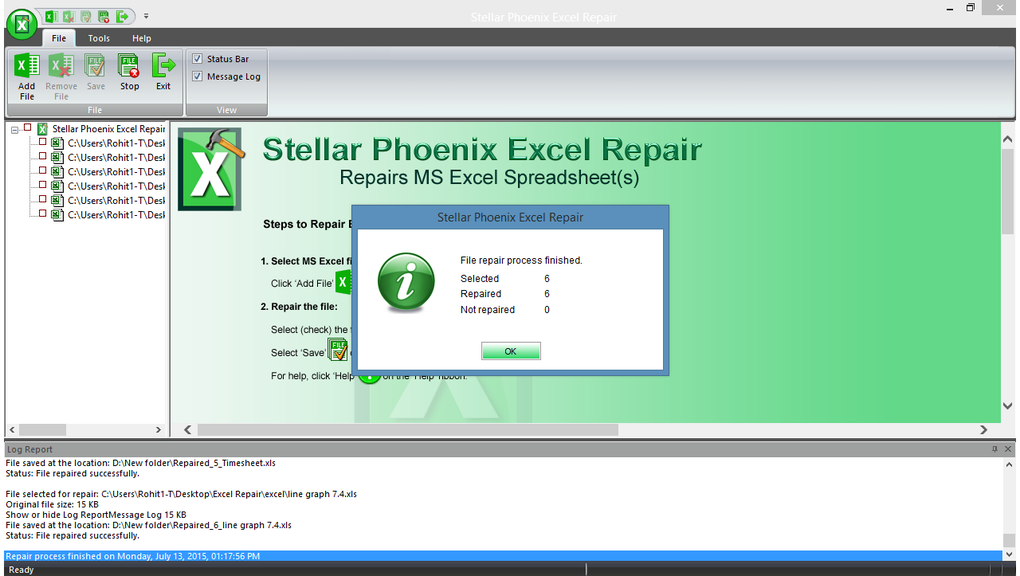Open the Tools ribbon tab

(99, 38)
